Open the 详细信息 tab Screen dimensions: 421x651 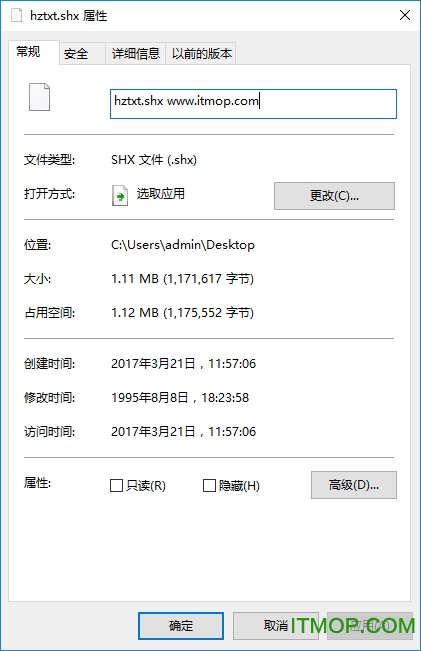[x=136, y=54]
